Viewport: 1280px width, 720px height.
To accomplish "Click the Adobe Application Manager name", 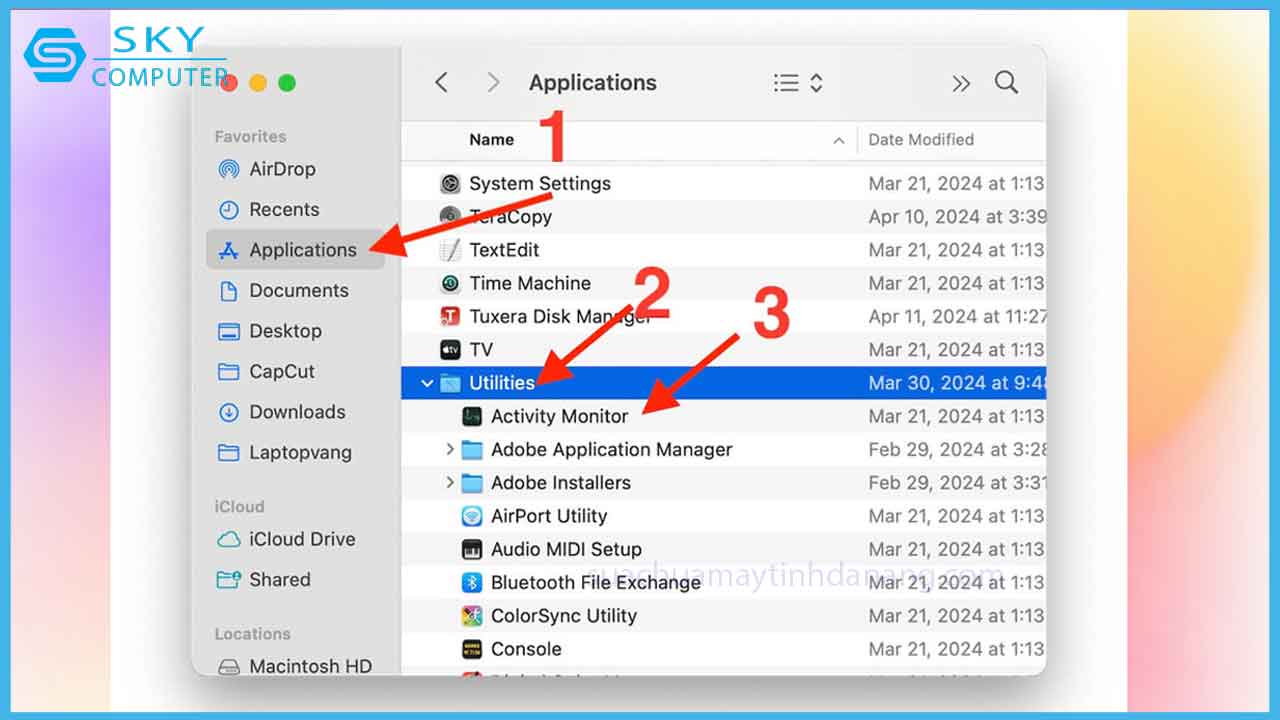I will (612, 450).
